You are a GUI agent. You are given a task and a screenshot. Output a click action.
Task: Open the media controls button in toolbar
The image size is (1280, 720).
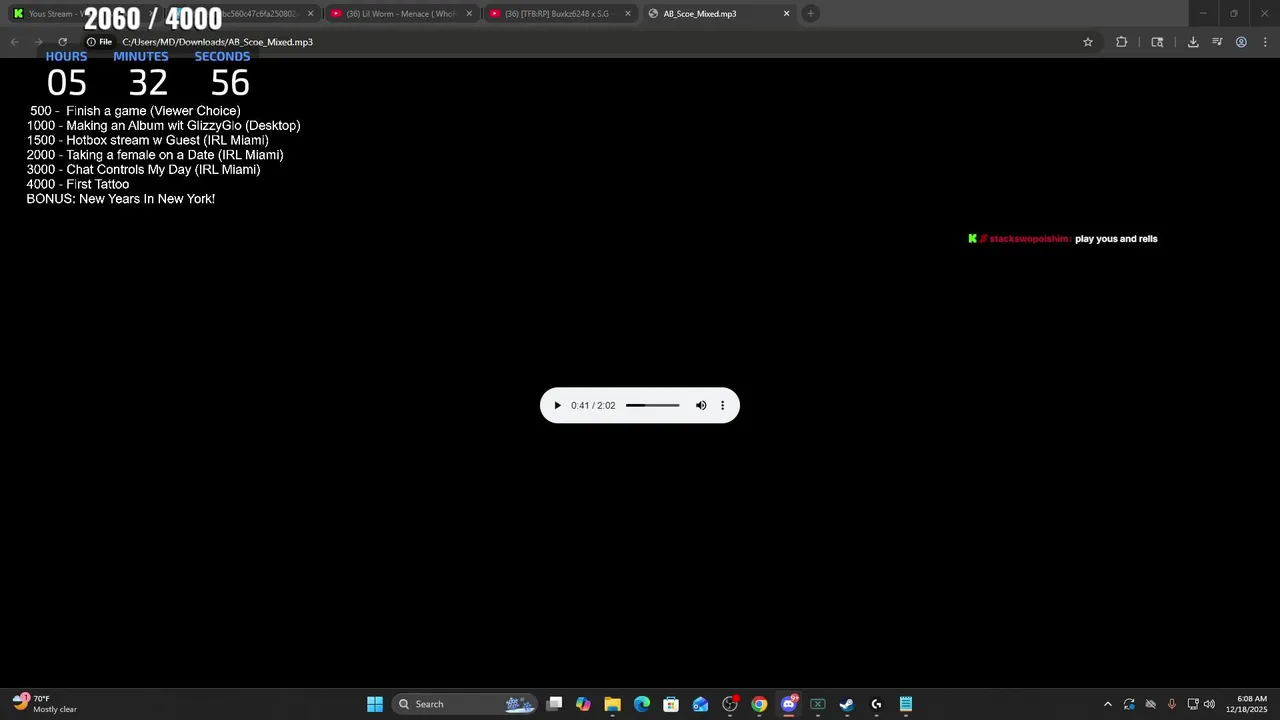(1217, 42)
